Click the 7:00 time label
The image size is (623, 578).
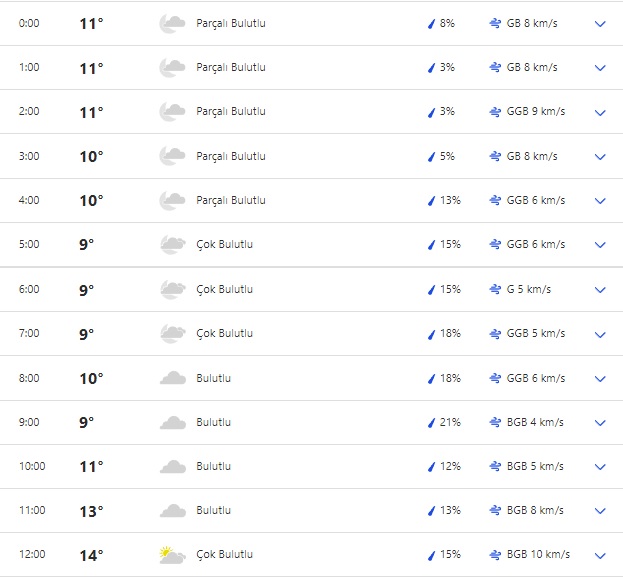pos(30,334)
